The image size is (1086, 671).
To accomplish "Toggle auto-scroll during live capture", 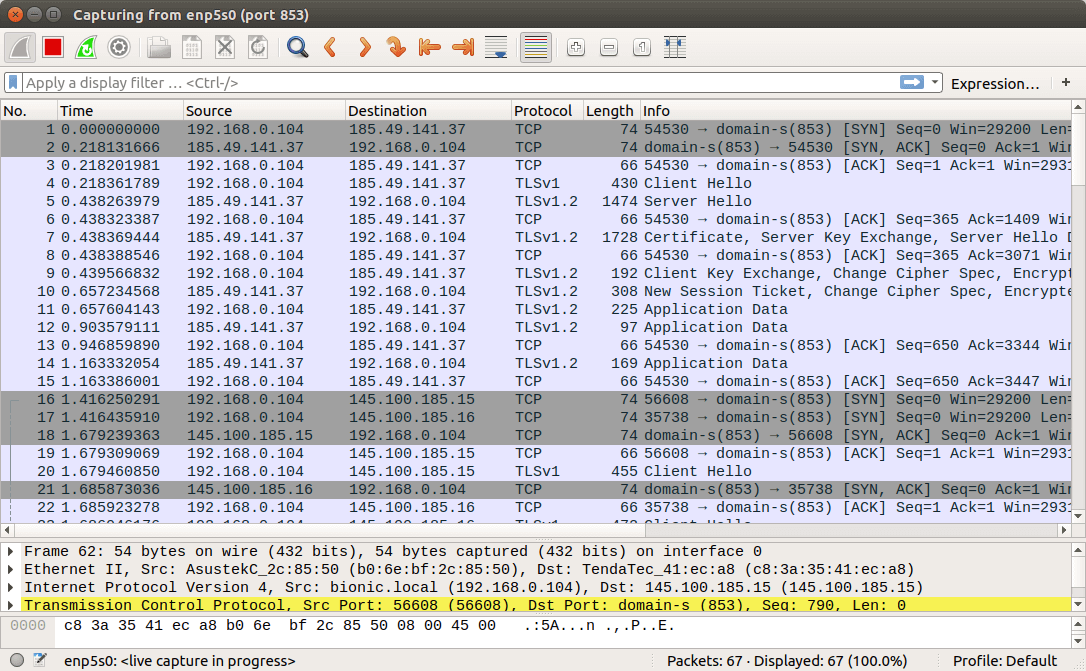I will pos(495,47).
